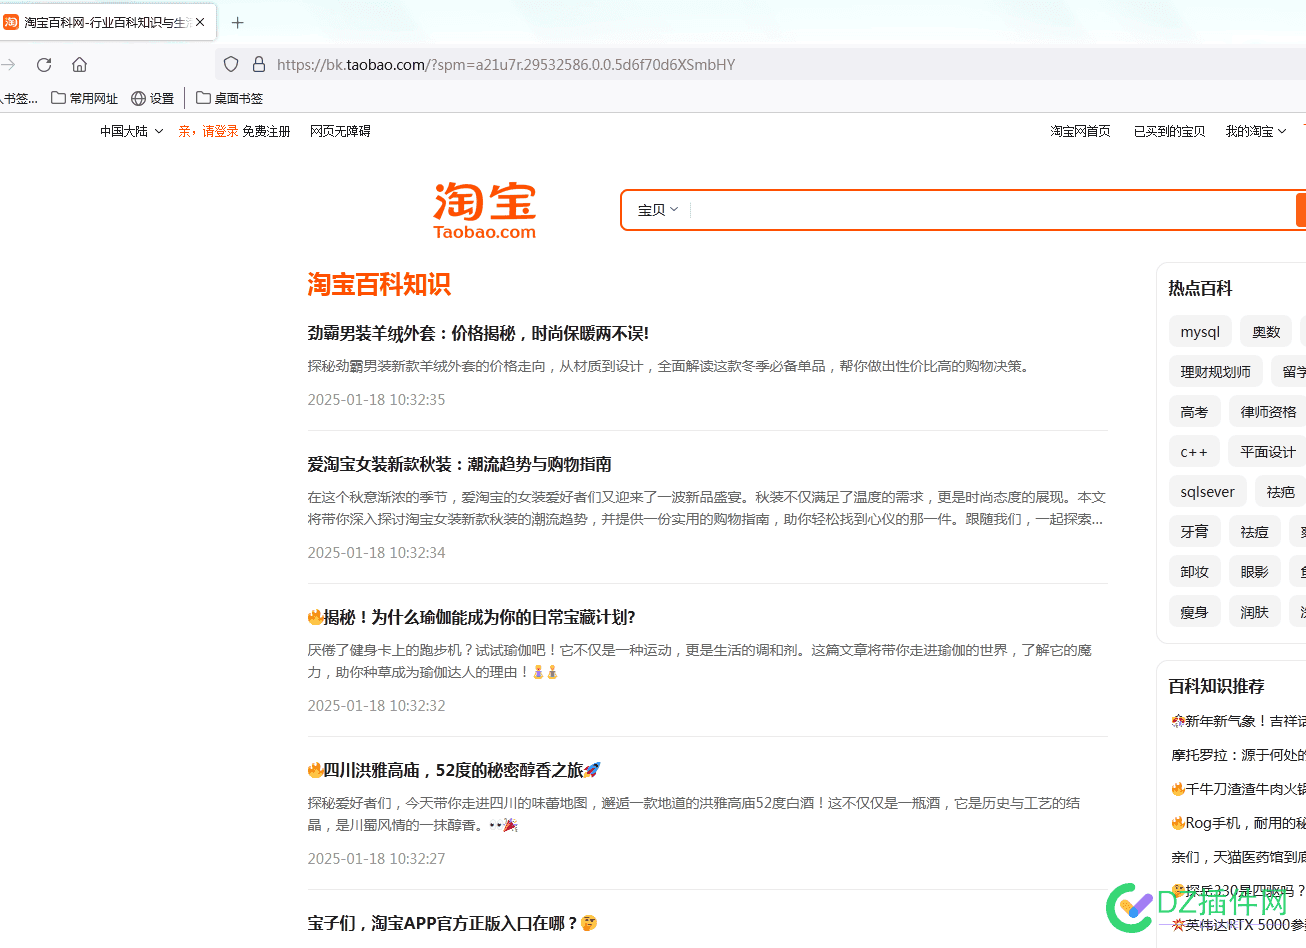The height and width of the screenshot is (948, 1306).
Task: Open article 劲霸男装羊绒外套 title
Action: click(478, 333)
